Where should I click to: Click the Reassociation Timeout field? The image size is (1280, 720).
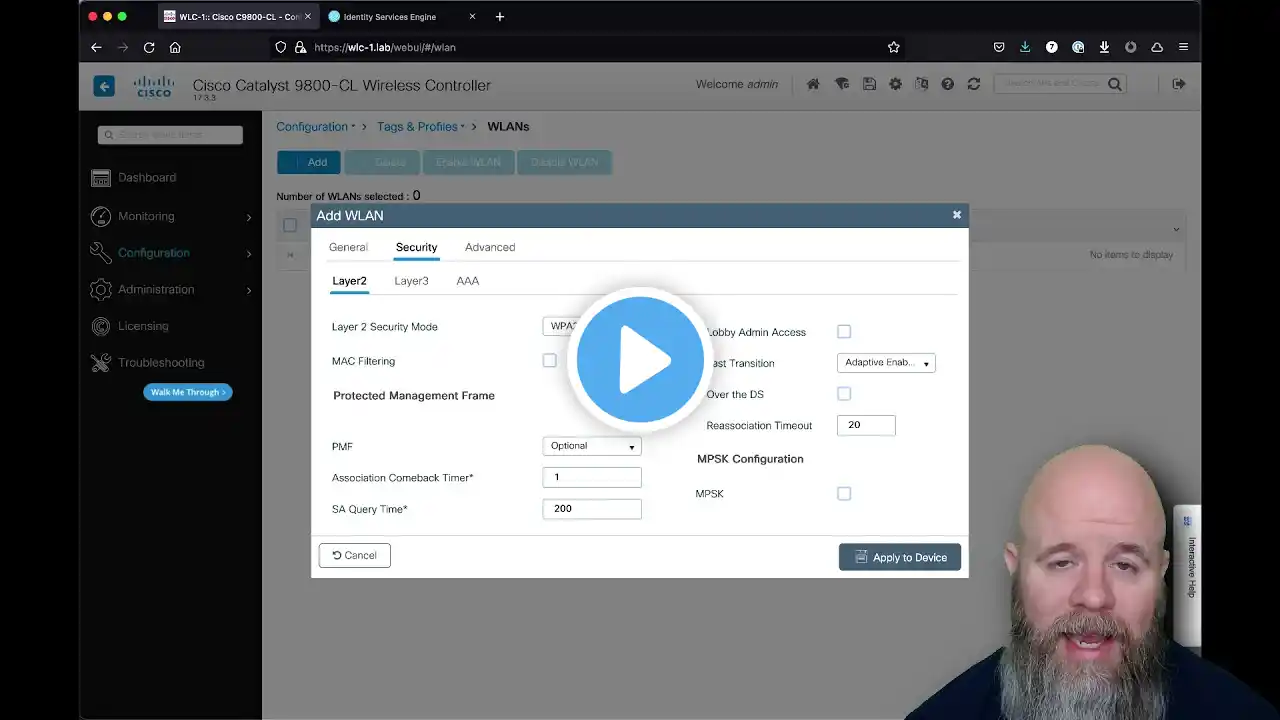[866, 425]
